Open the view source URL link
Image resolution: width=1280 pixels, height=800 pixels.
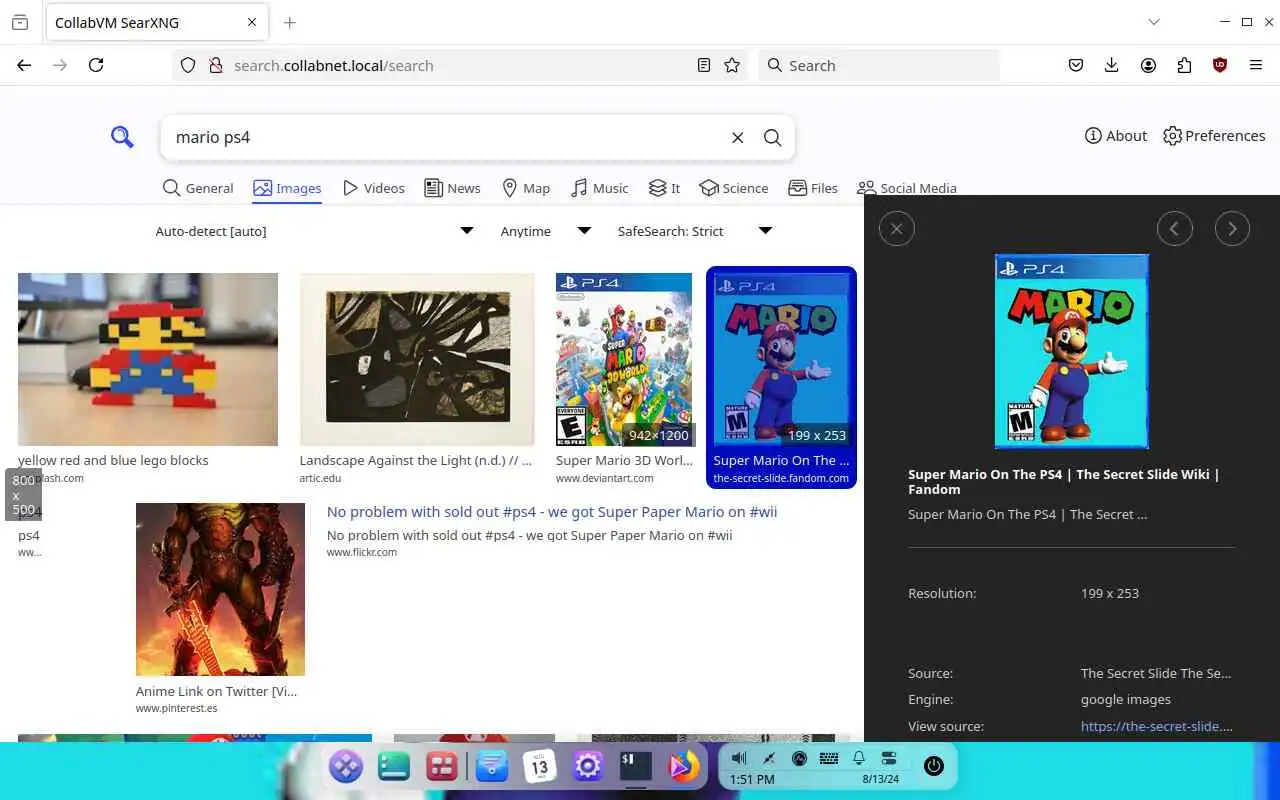tap(1157, 726)
